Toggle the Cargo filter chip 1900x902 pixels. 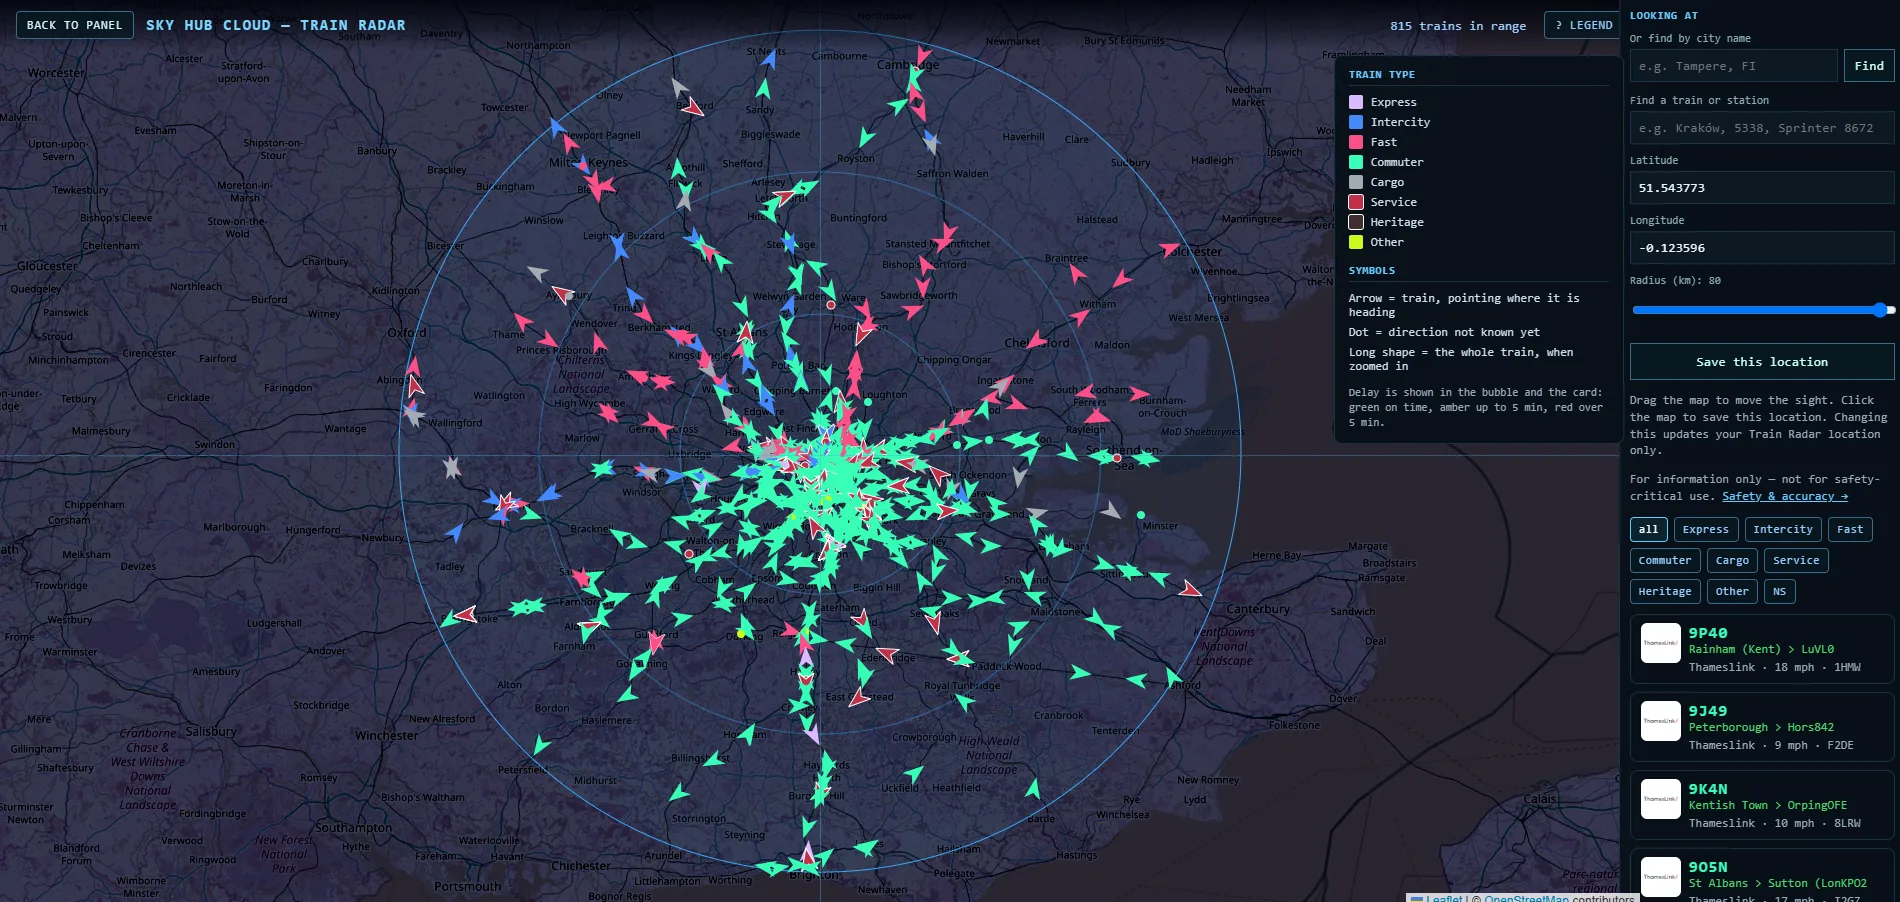click(1732, 561)
